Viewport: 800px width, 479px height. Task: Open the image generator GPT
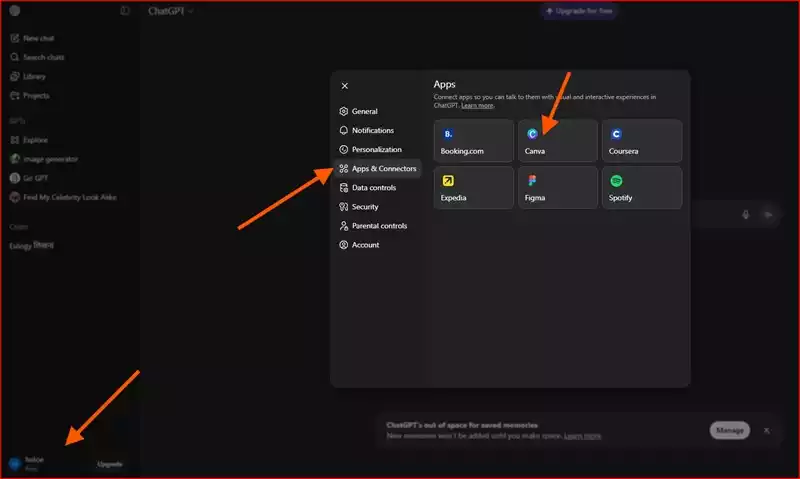(x=50, y=159)
